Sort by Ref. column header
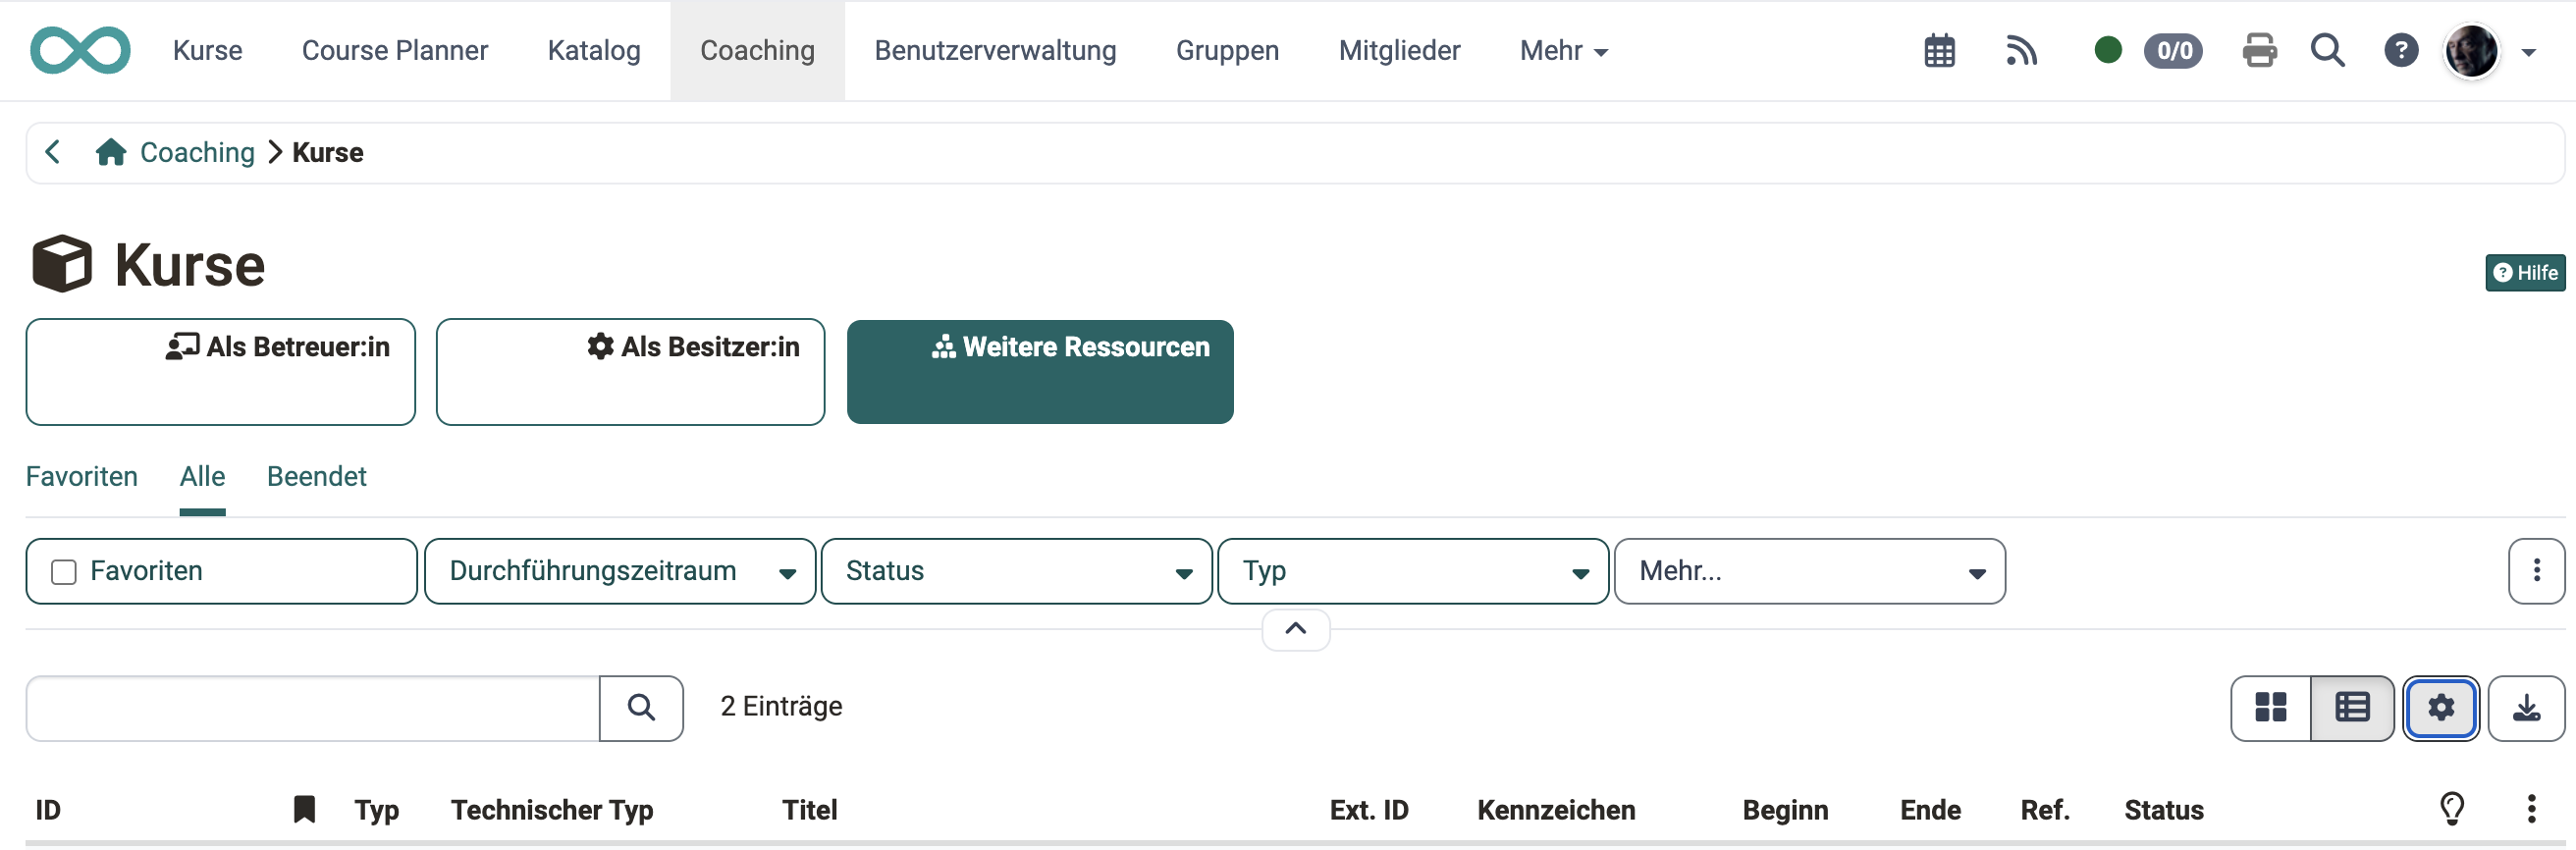 (2045, 810)
